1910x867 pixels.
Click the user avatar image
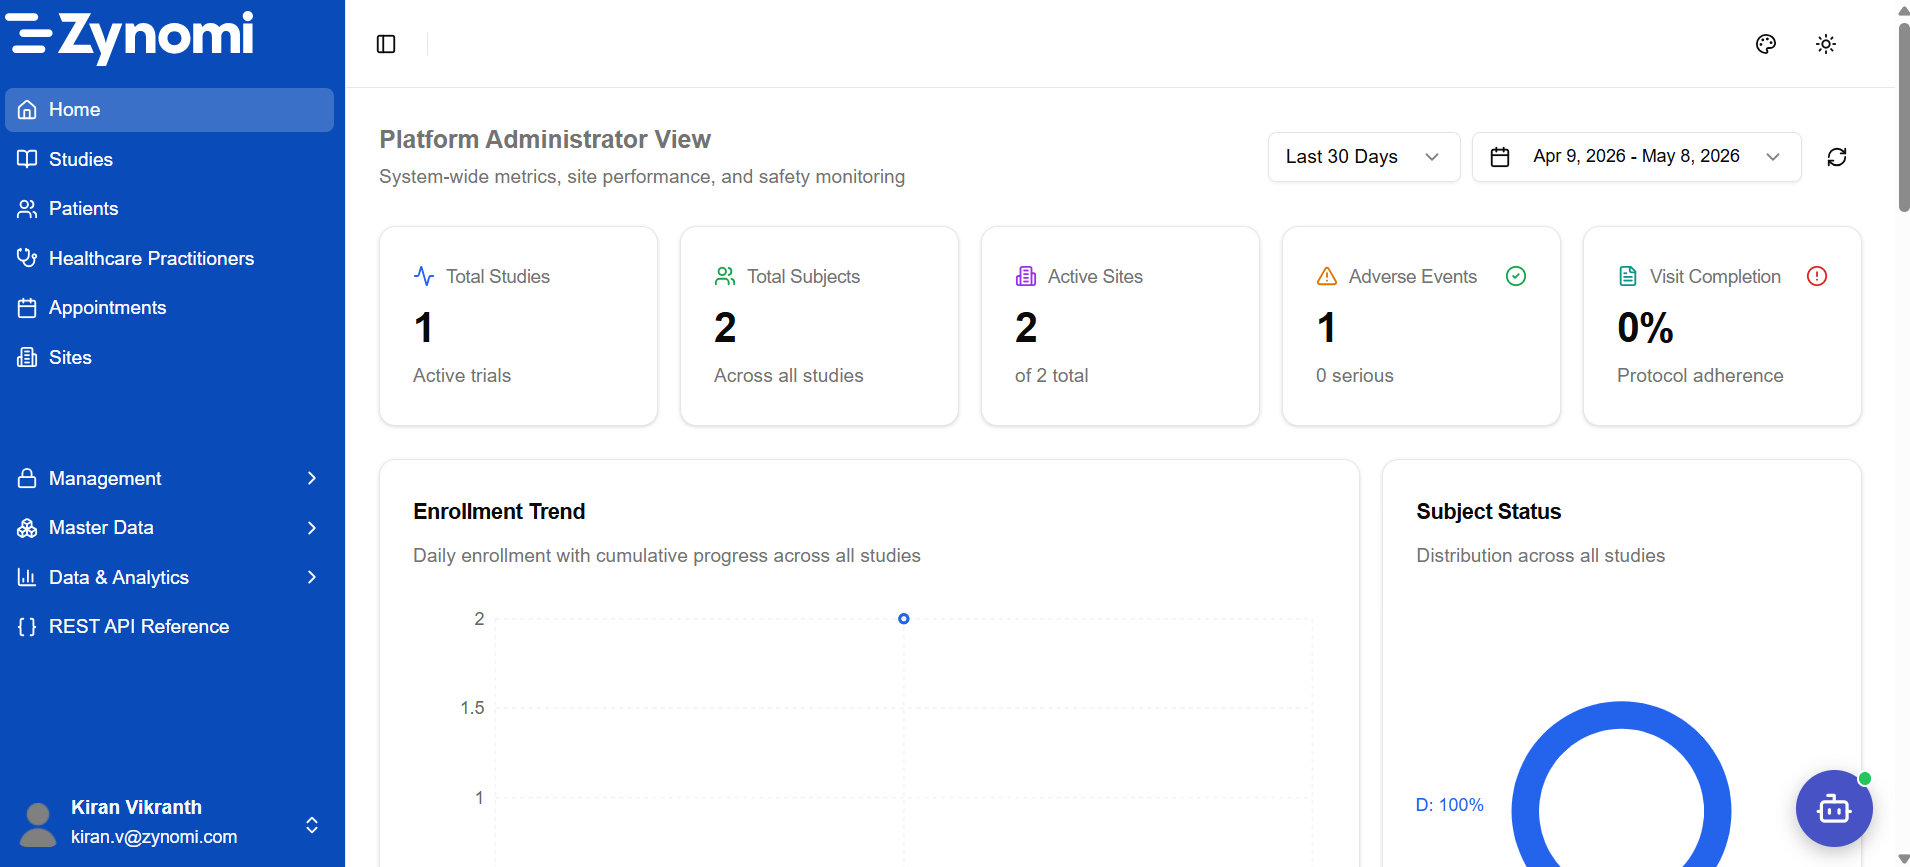coord(38,824)
